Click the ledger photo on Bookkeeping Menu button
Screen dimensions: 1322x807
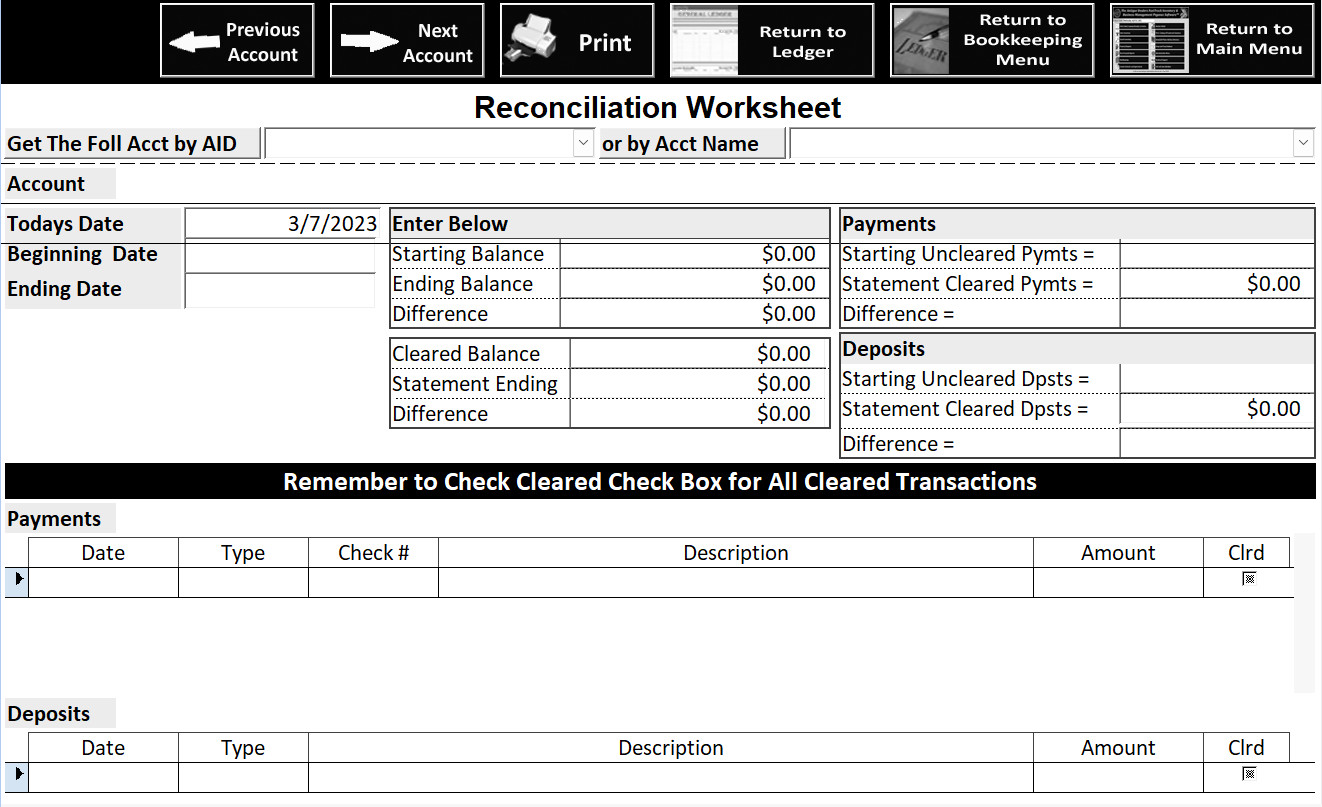click(920, 41)
